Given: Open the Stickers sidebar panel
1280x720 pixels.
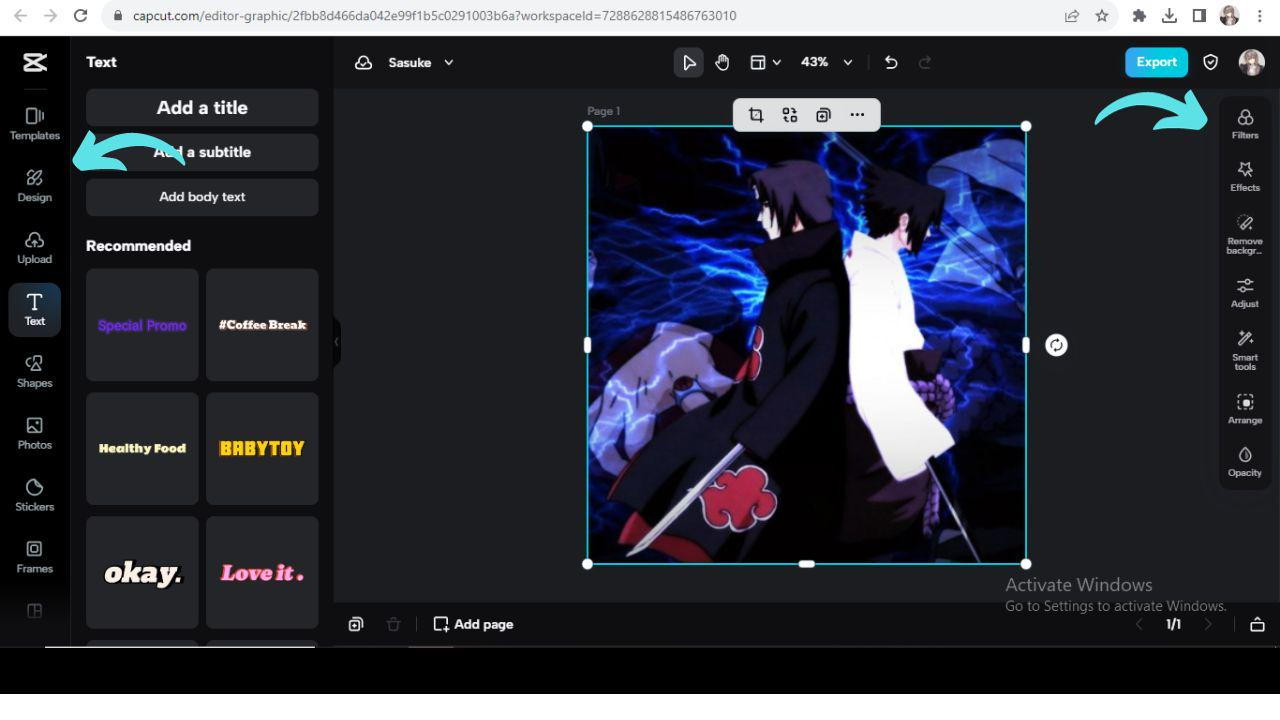Looking at the screenshot, I should (x=35, y=496).
